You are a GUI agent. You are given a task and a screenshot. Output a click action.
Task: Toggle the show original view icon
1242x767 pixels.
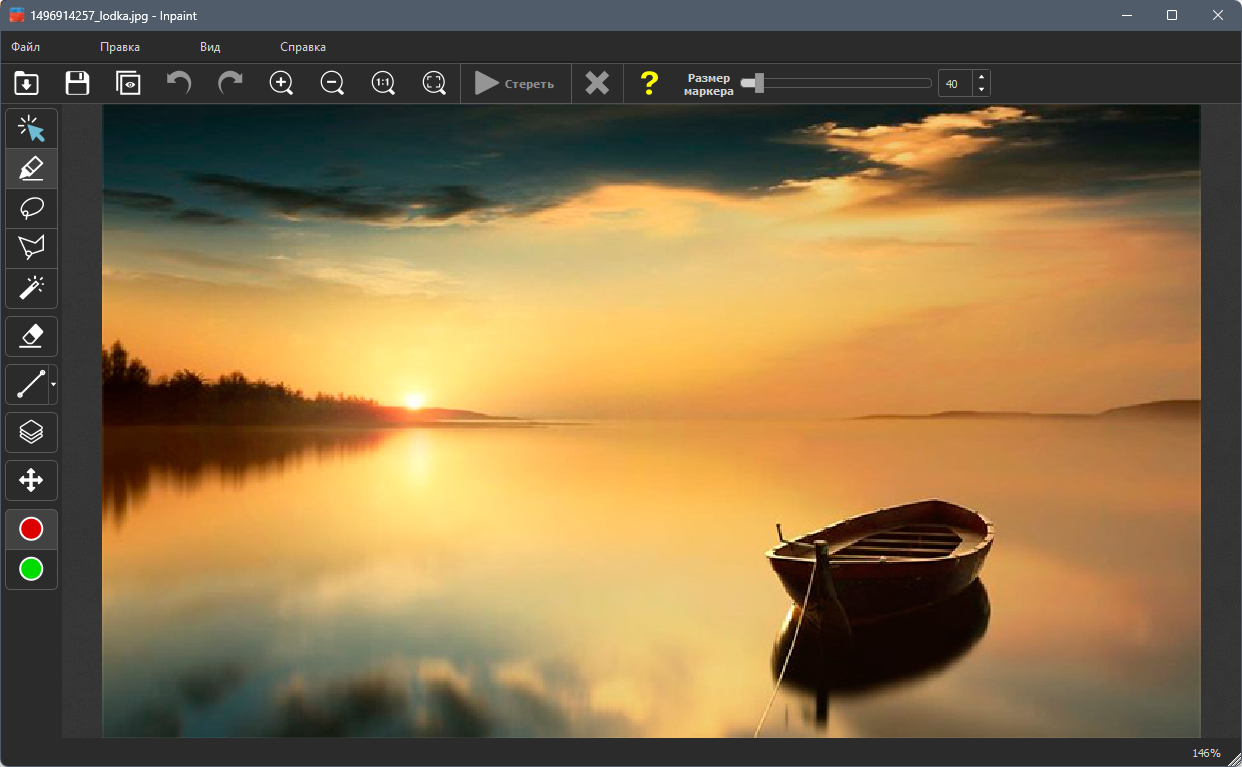click(128, 83)
